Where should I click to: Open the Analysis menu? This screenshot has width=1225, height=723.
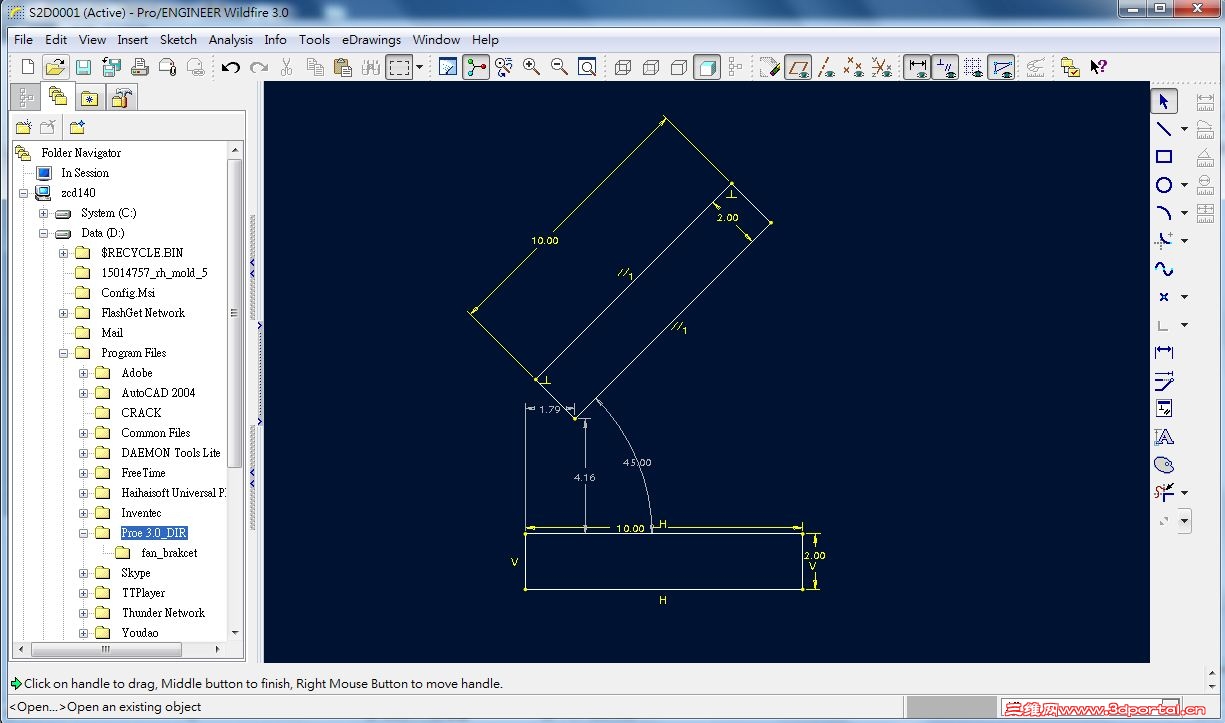[231, 40]
